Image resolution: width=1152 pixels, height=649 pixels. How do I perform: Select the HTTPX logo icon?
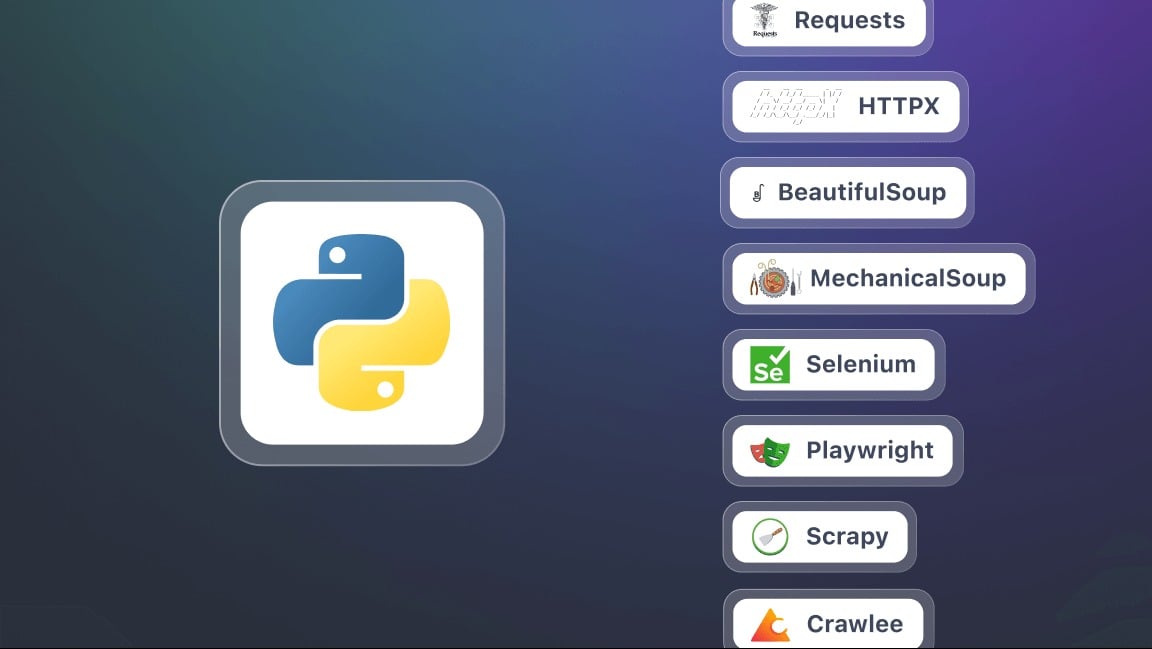click(795, 106)
